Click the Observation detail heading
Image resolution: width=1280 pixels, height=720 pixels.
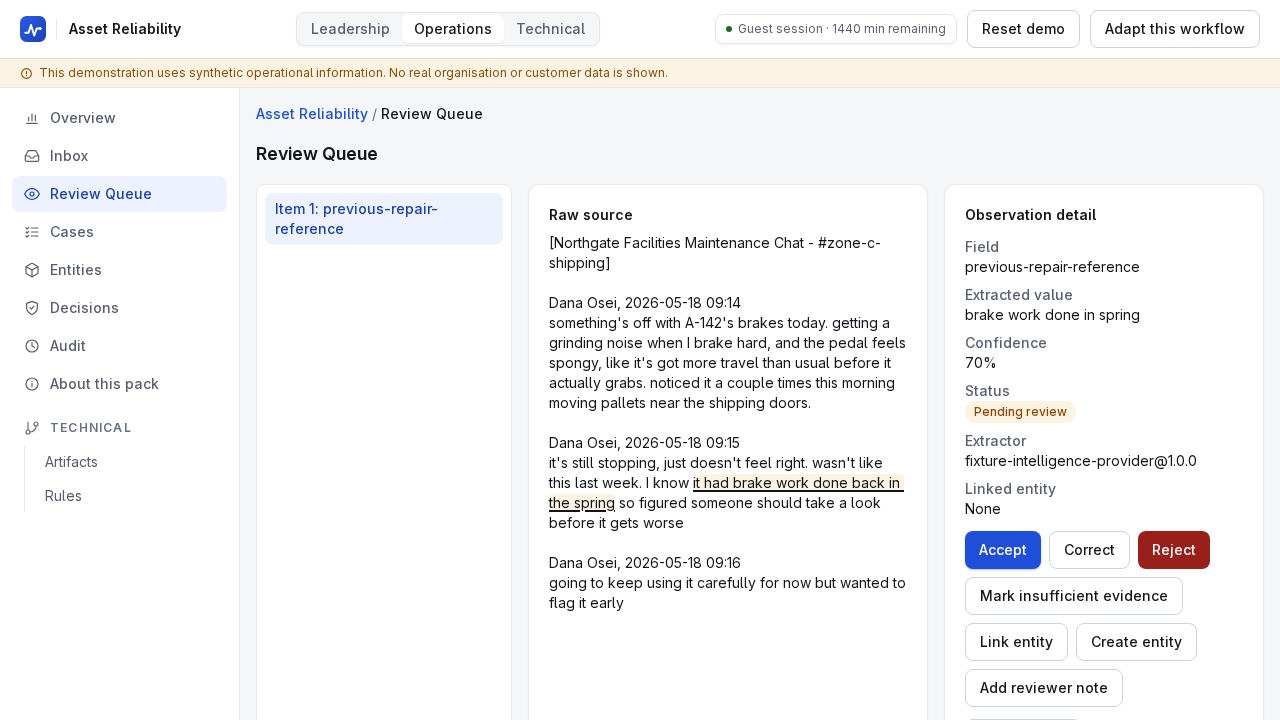click(1031, 215)
